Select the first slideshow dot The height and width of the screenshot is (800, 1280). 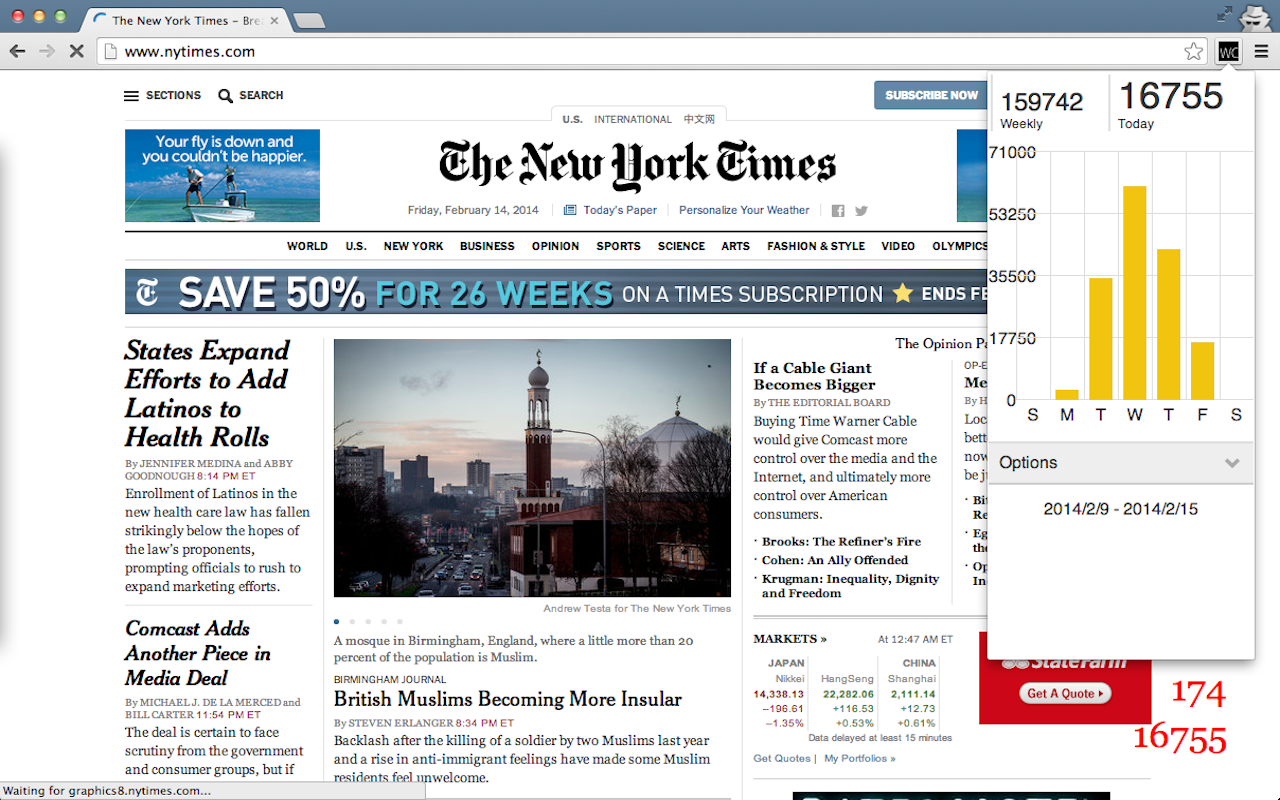coord(336,621)
